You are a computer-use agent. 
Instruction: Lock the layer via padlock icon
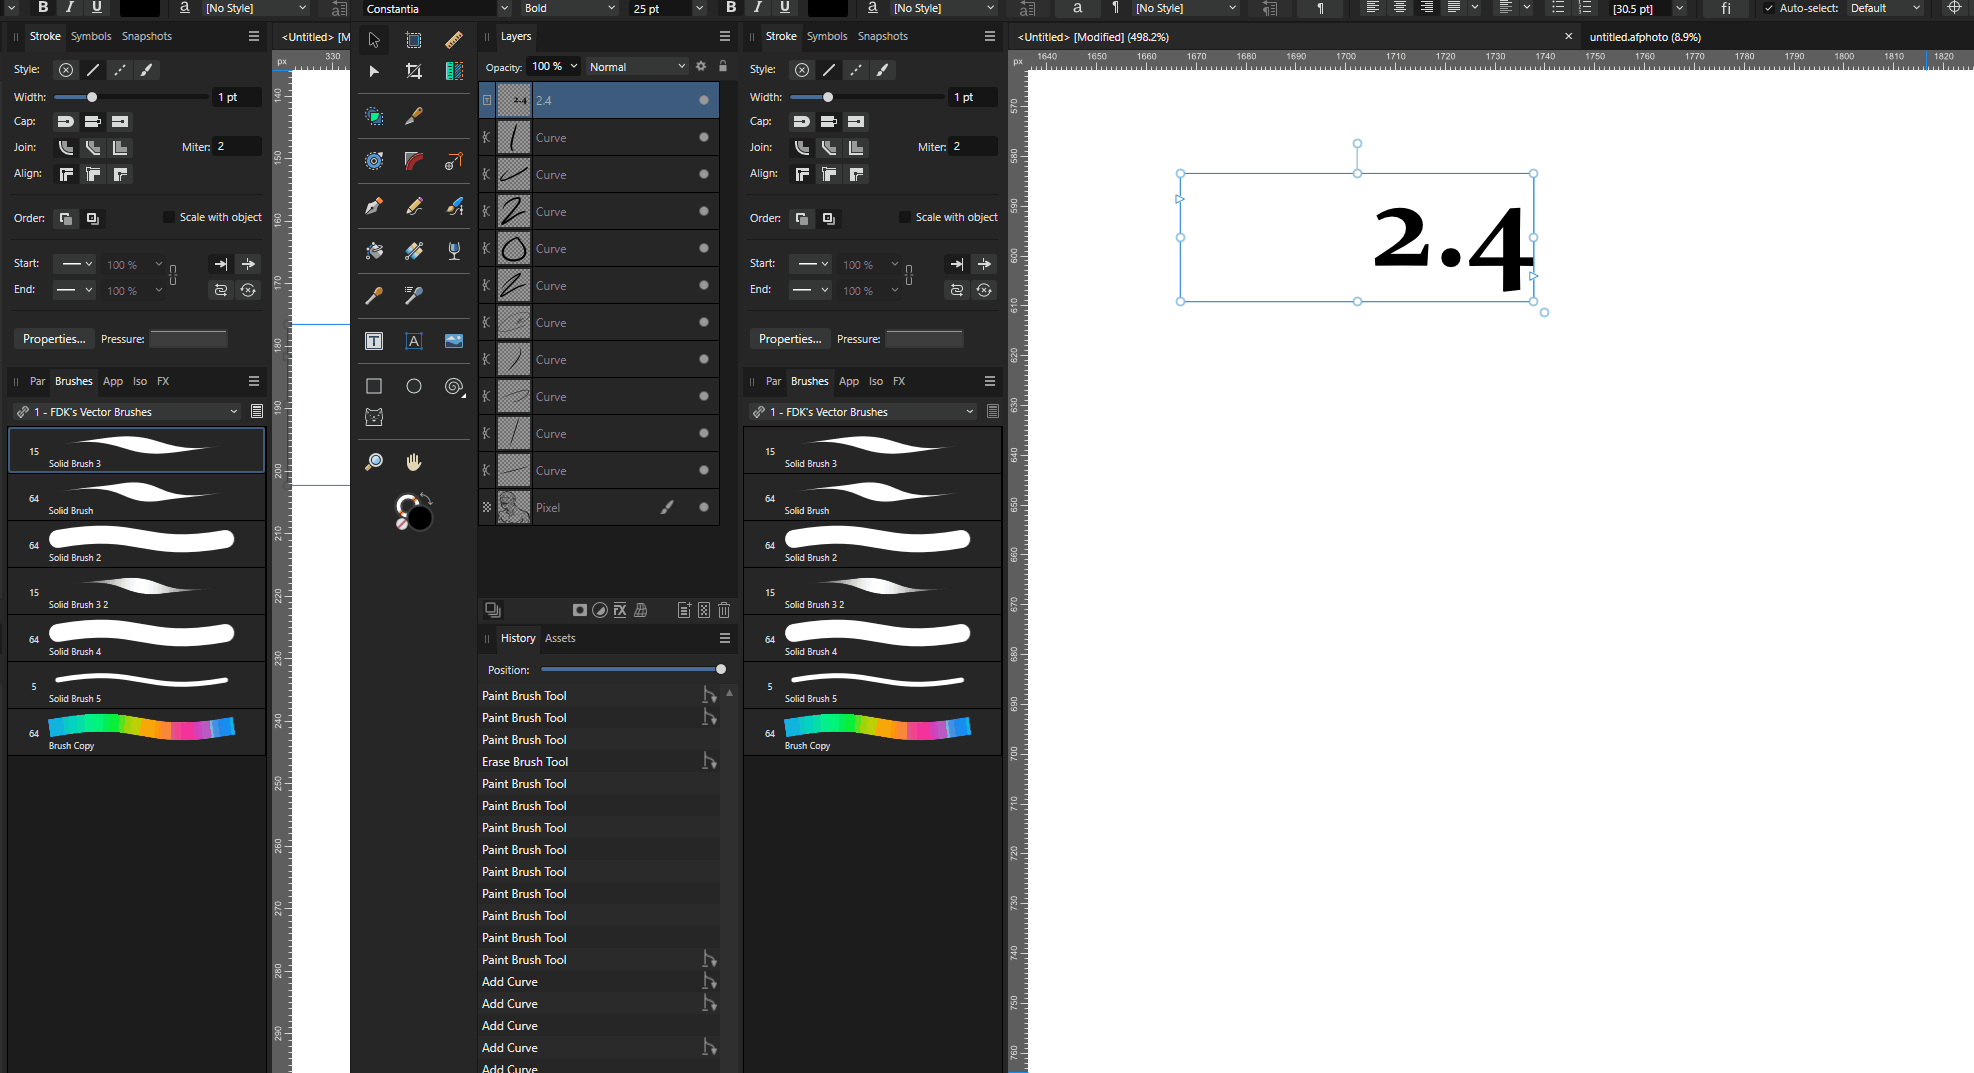pyautogui.click(x=723, y=67)
